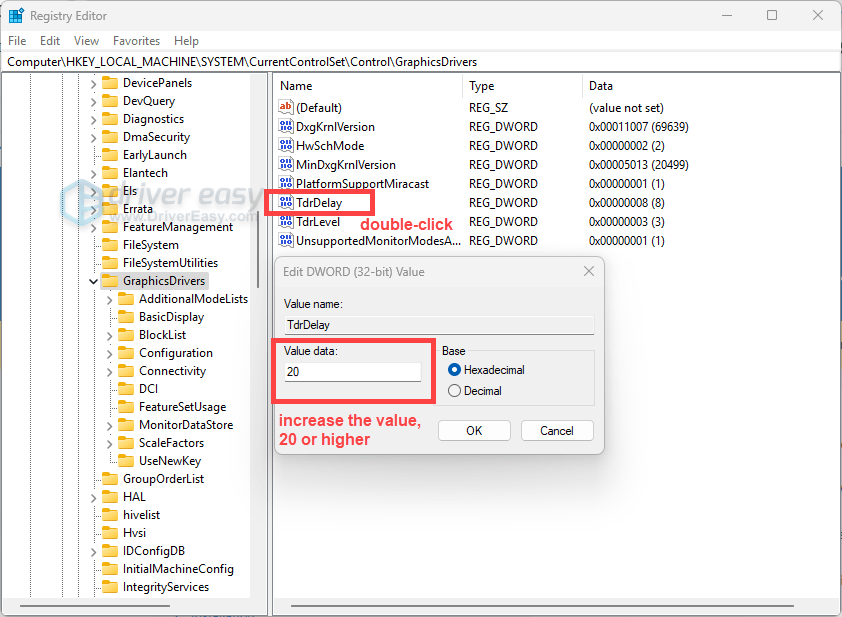The image size is (842, 617).
Task: Click the folder icon for IntegrityServices
Action: tap(110, 587)
